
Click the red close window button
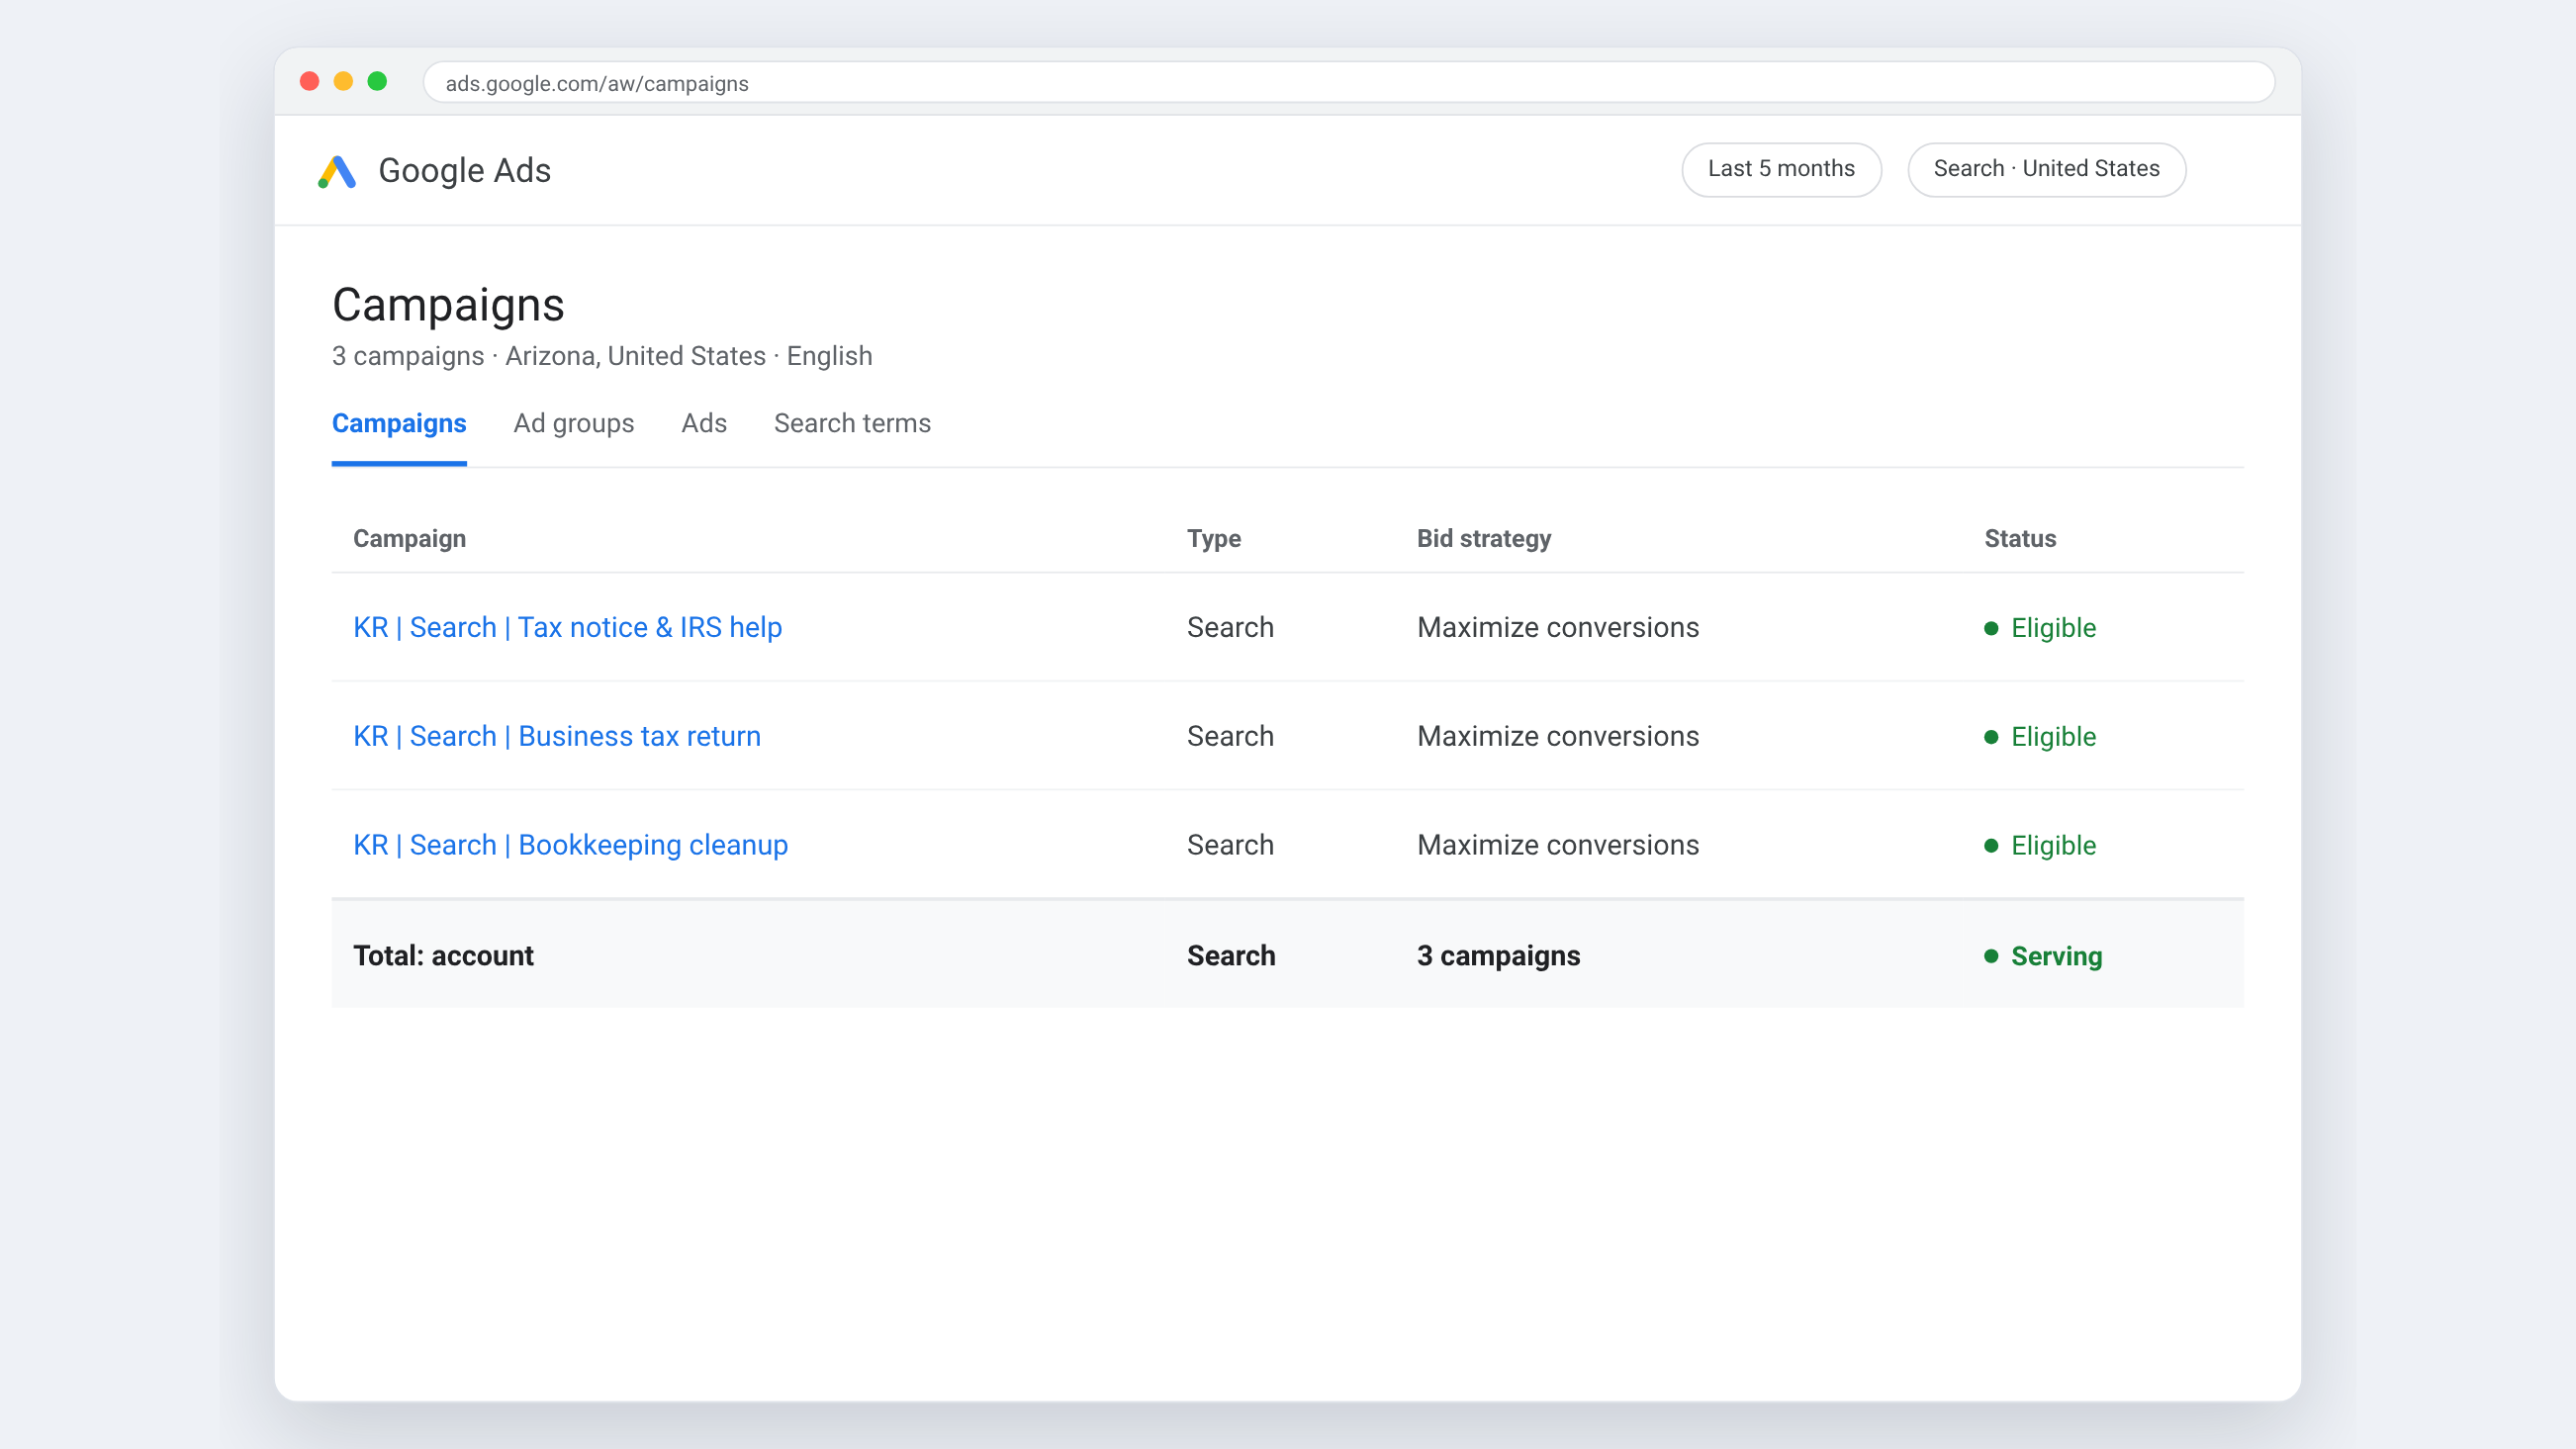click(309, 81)
